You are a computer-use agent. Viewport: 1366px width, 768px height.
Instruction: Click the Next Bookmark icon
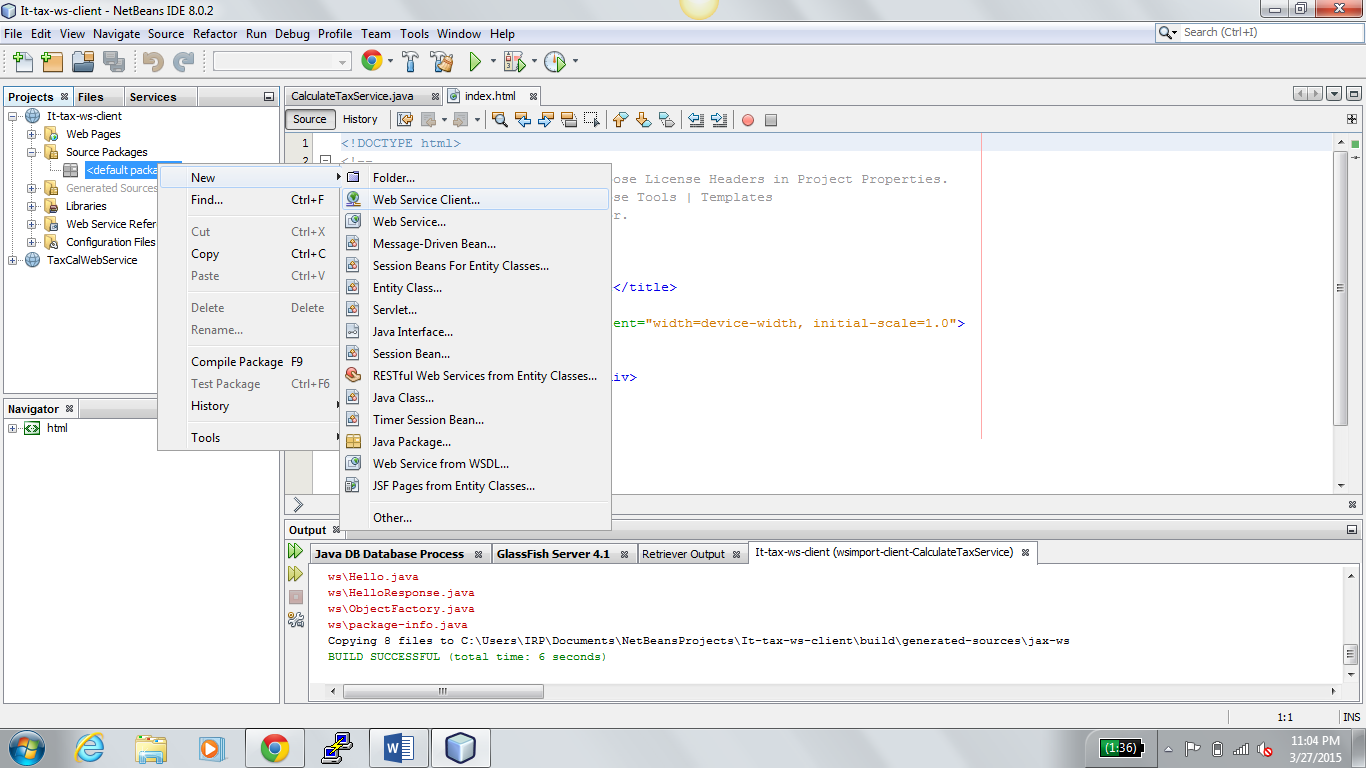tap(643, 120)
